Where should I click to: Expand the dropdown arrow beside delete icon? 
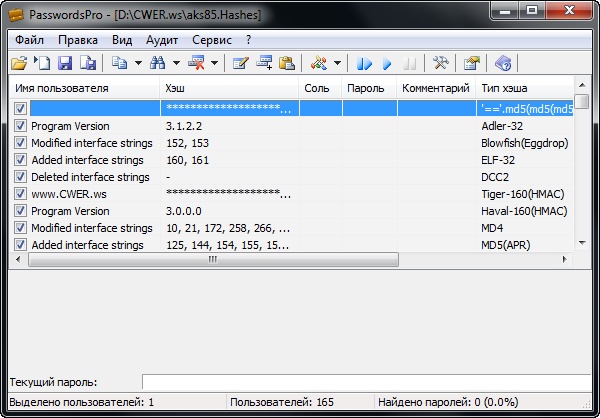point(214,64)
